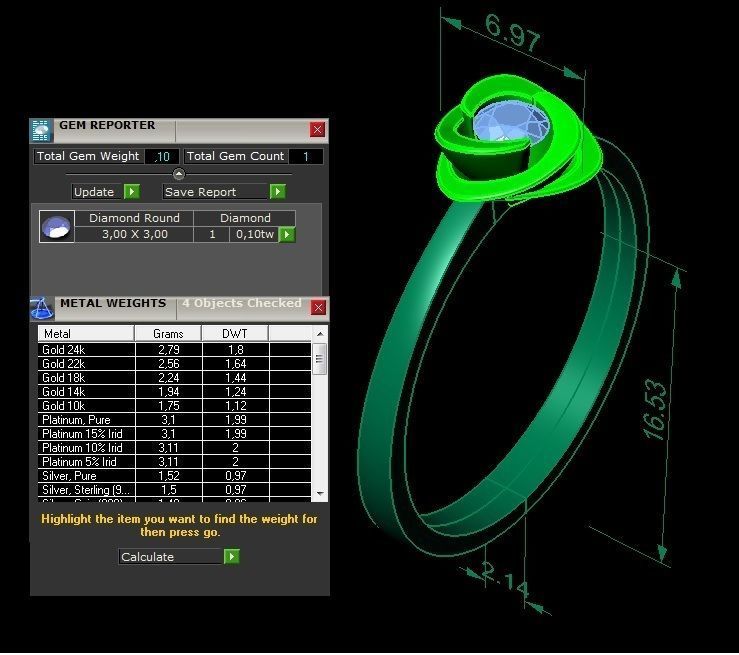Select the Gold 18k row
The image size is (739, 655).
174,378
